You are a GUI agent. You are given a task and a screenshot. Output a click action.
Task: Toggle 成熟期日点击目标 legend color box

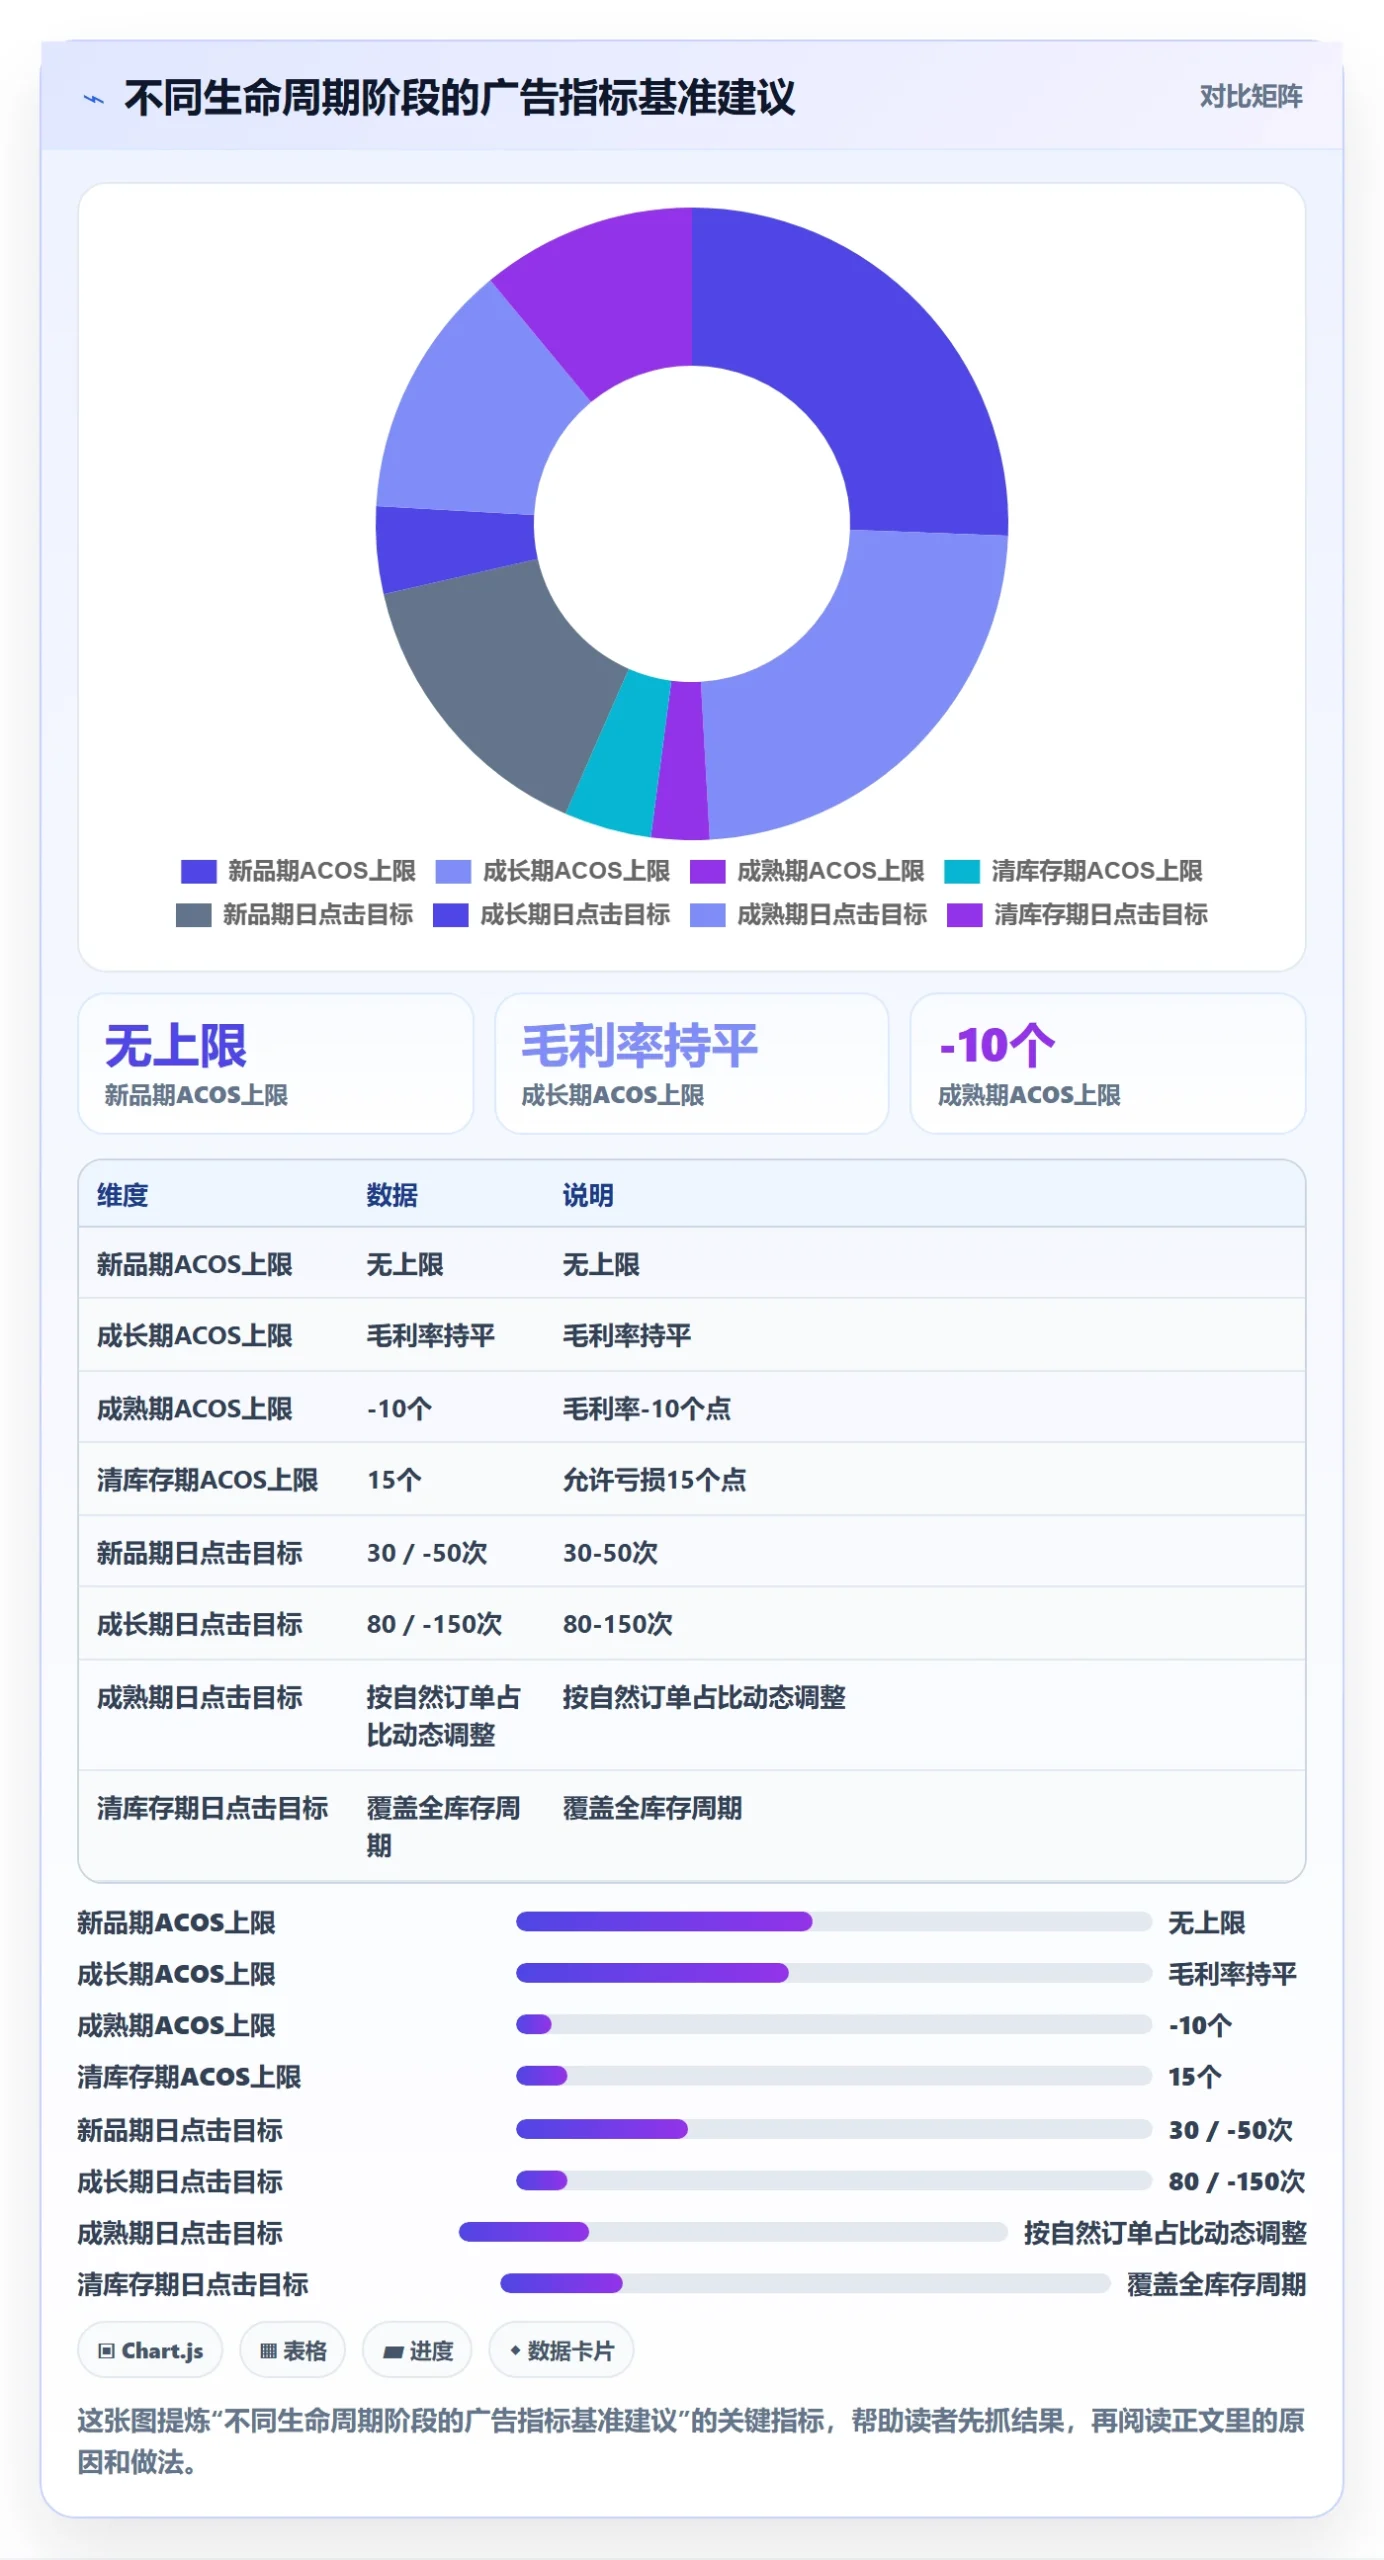[707, 915]
